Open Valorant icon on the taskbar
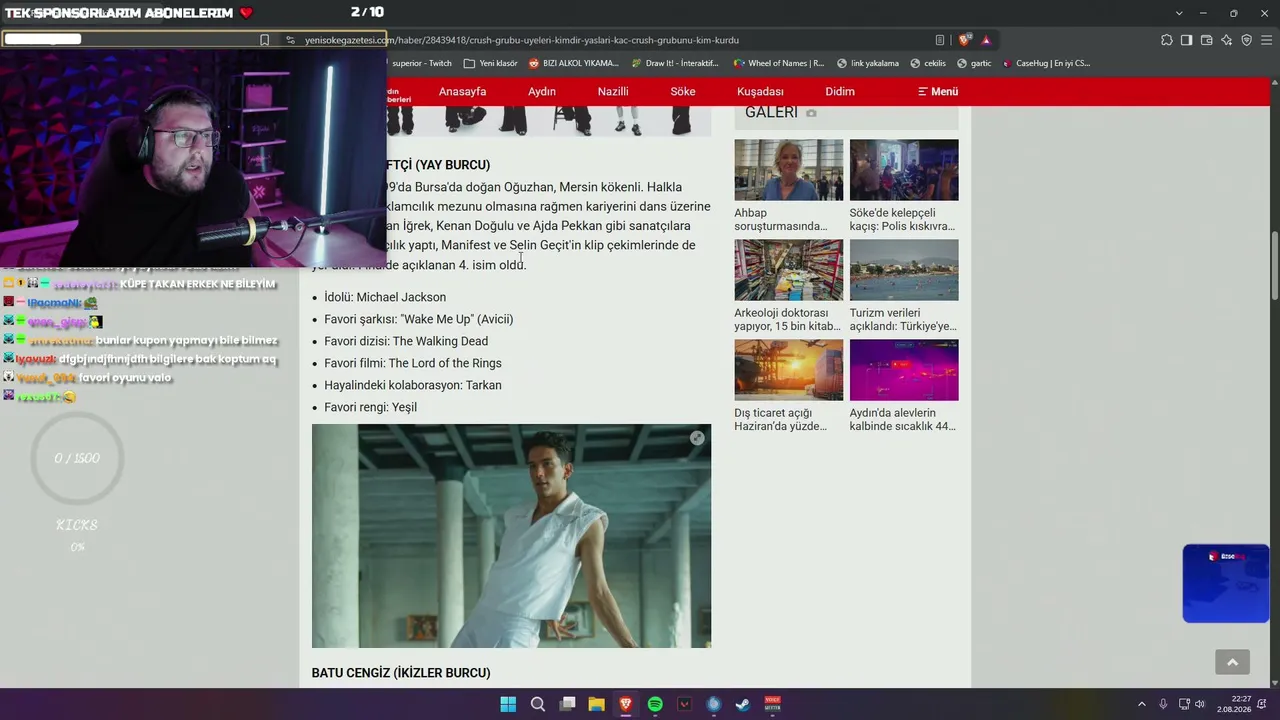Viewport: 1280px width, 720px height. click(x=684, y=704)
